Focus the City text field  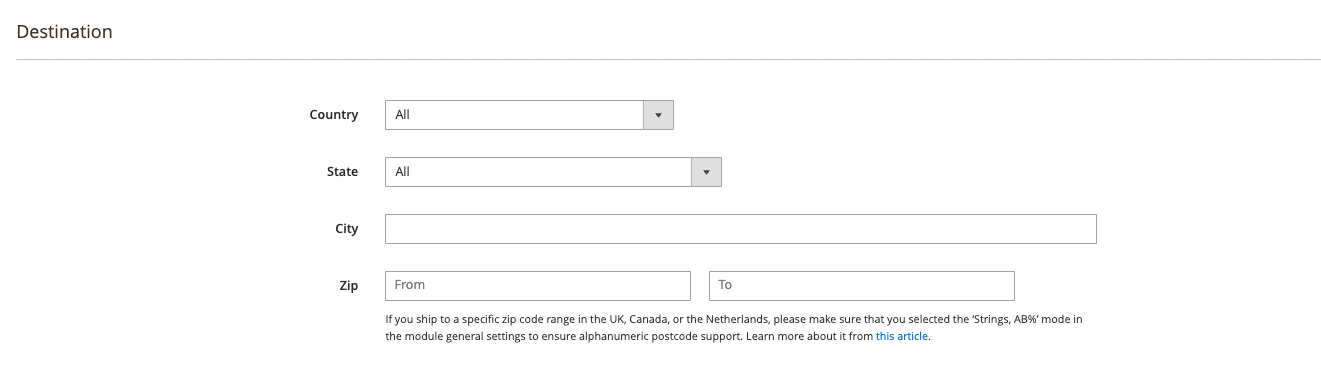coord(741,229)
